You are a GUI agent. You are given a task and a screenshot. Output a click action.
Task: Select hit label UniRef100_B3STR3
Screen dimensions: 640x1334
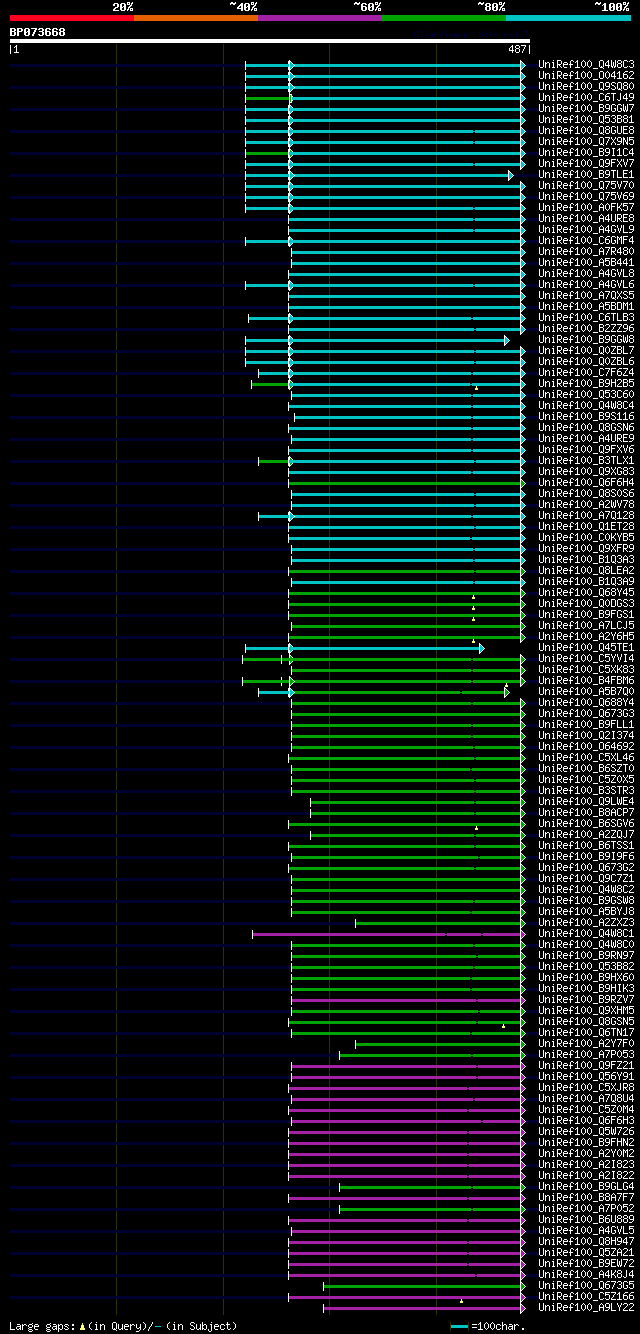(586, 790)
